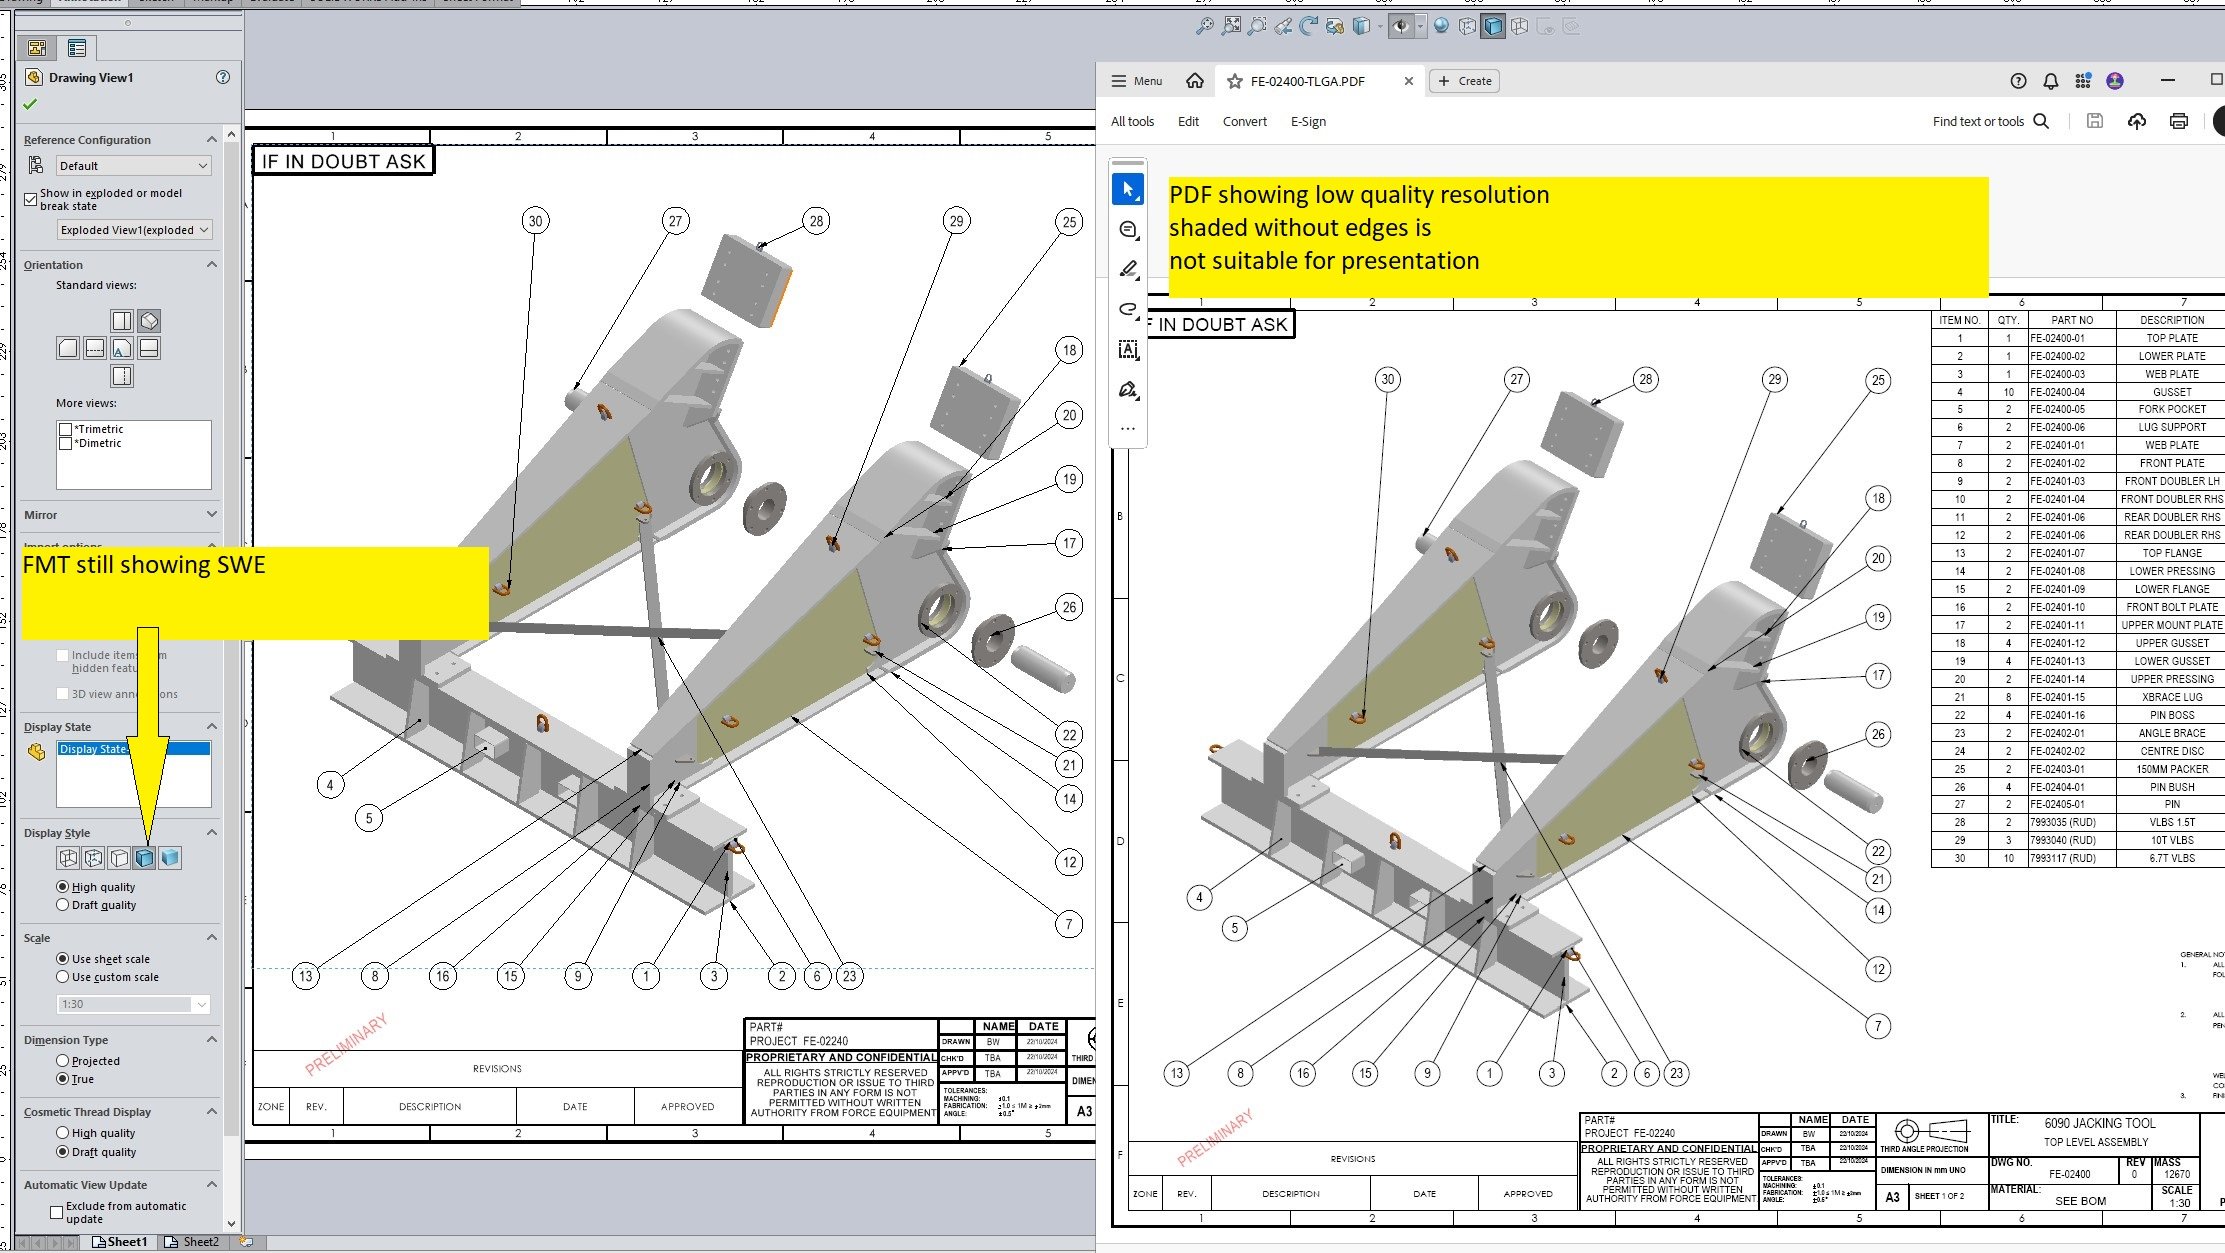Collapse the Display State section
Screen dimensions: 2225x1253
tap(212, 727)
